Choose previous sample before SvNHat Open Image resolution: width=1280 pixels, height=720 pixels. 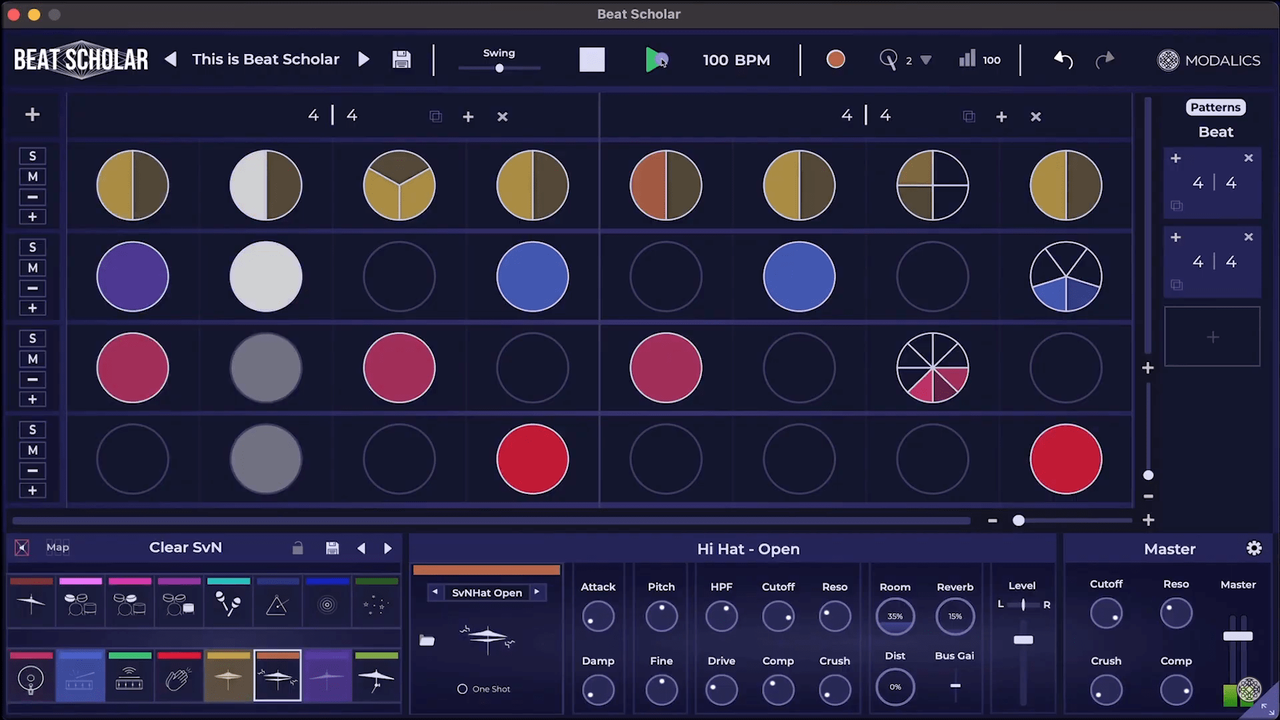click(x=435, y=593)
